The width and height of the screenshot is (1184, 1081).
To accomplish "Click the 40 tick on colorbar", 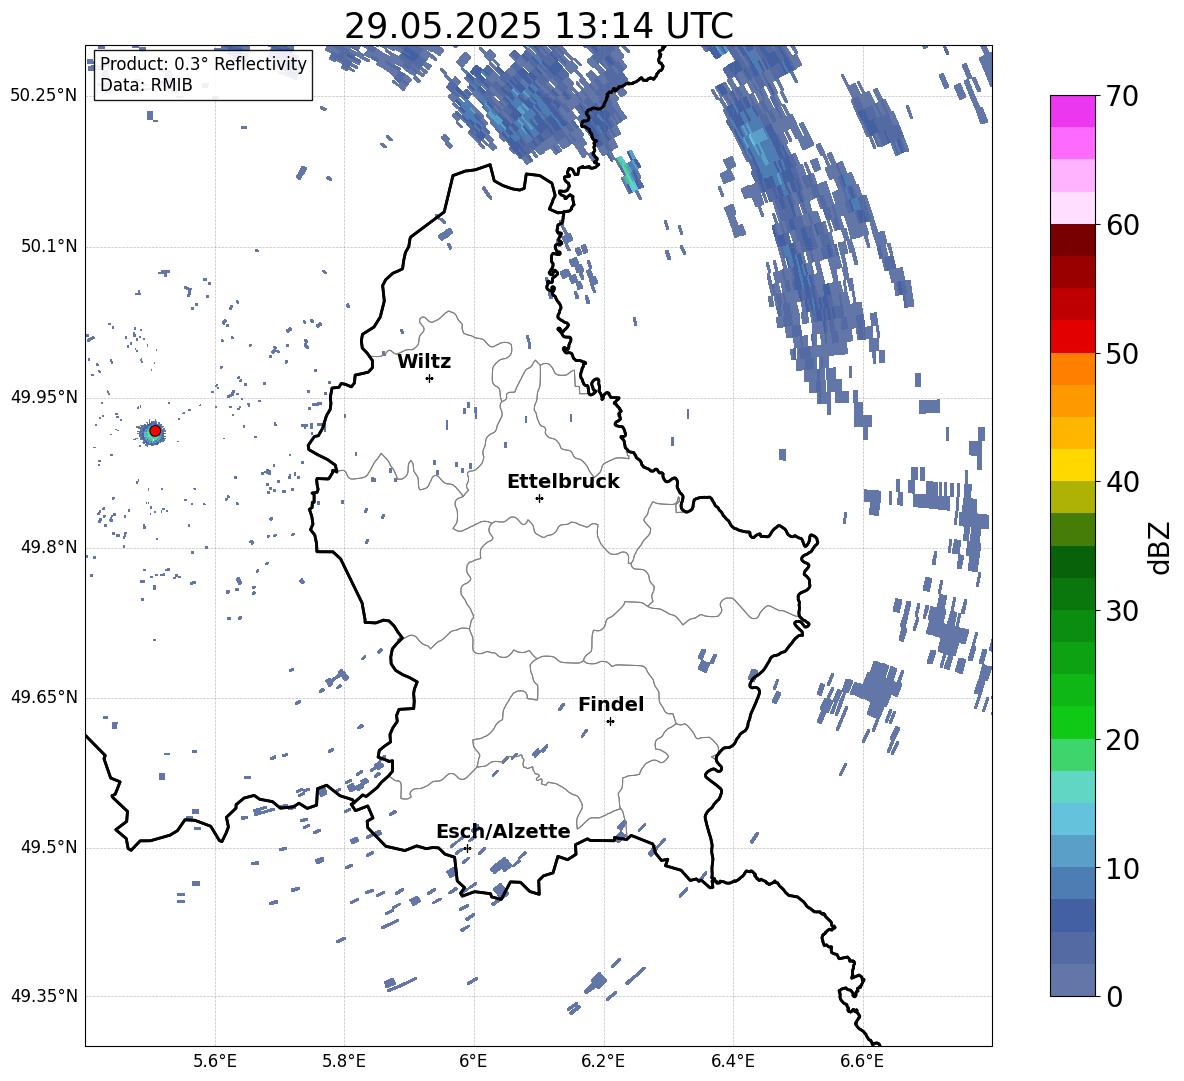I will 1123,482.
